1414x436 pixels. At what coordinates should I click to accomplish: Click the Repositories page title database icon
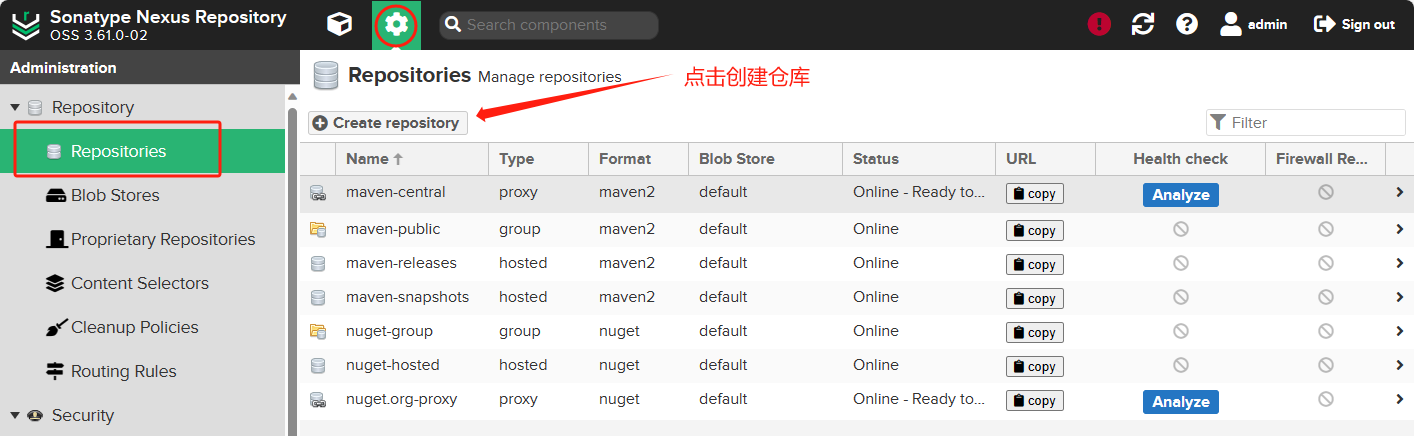pos(325,75)
